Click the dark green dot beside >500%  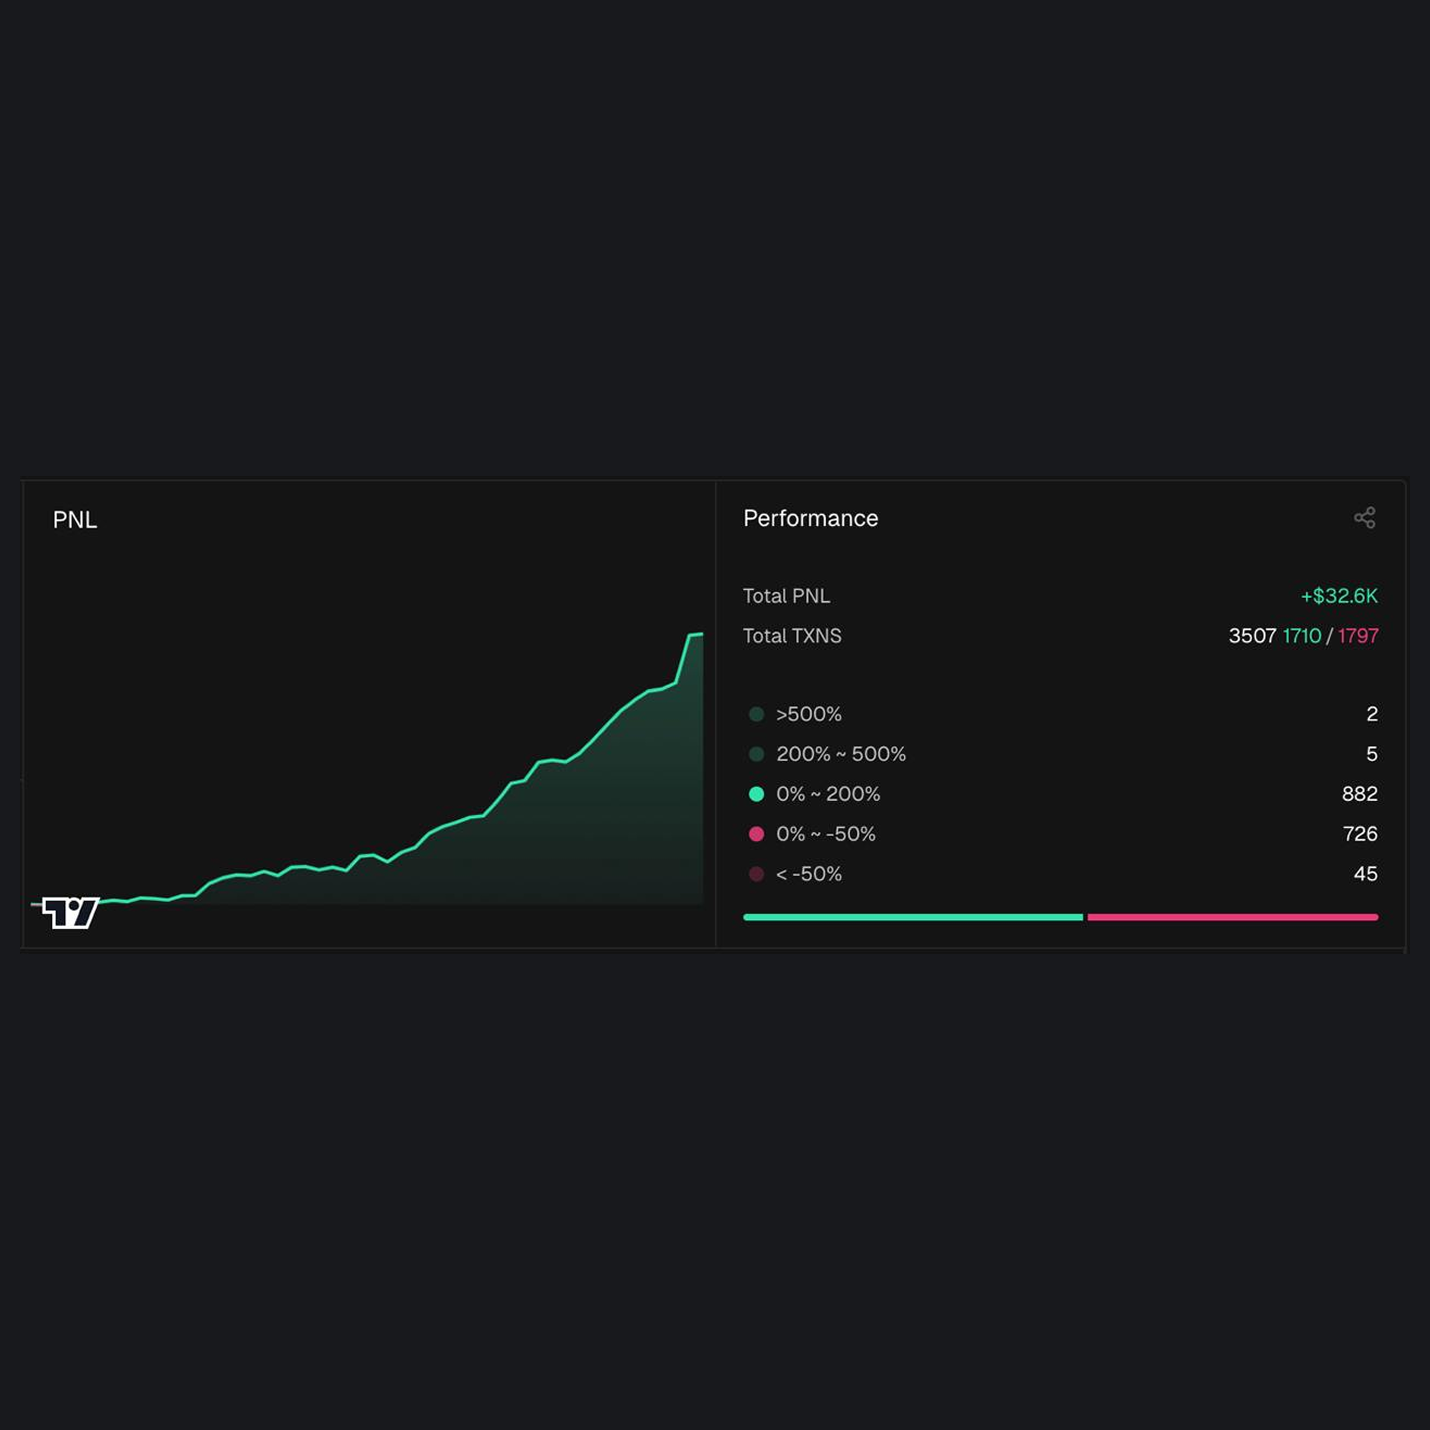click(756, 714)
